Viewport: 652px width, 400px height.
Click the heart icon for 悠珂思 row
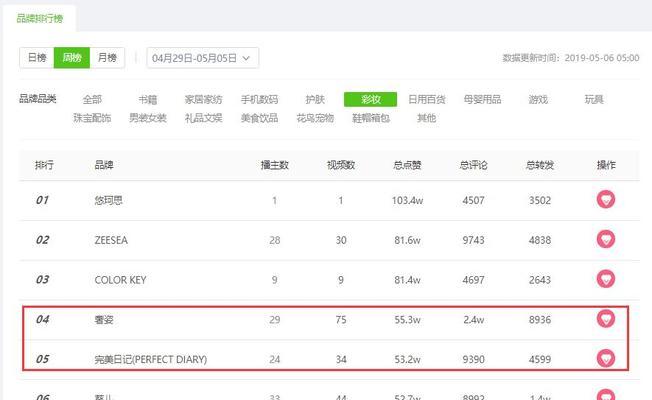click(x=606, y=199)
